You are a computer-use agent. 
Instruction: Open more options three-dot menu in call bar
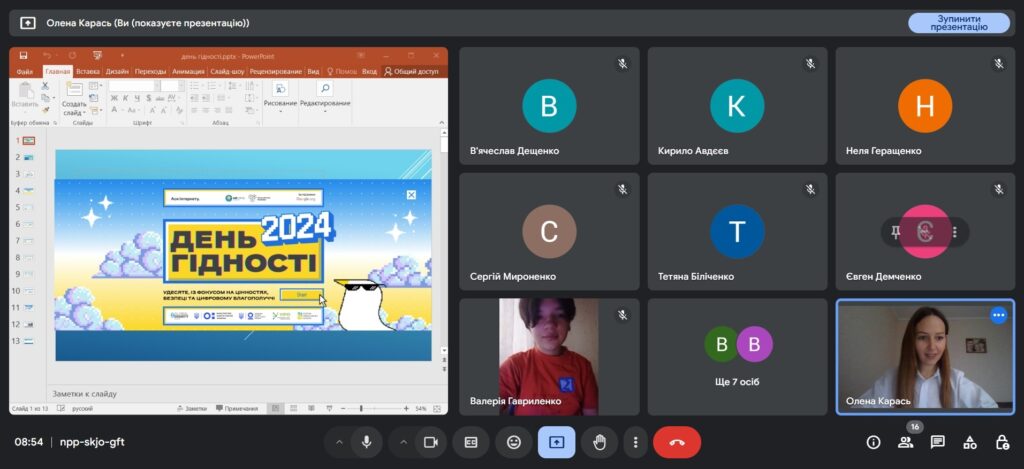point(635,442)
